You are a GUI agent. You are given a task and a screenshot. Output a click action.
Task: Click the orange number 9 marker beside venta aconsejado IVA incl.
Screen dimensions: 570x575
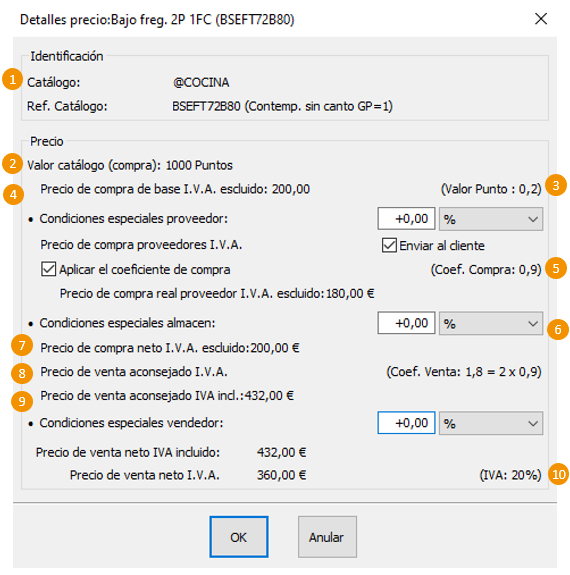[22, 401]
